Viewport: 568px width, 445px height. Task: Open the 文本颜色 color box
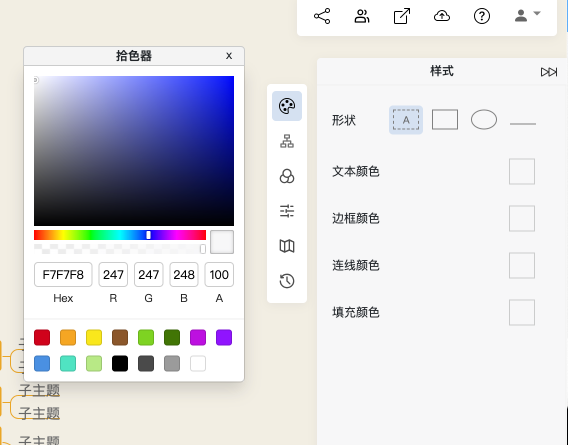522,171
